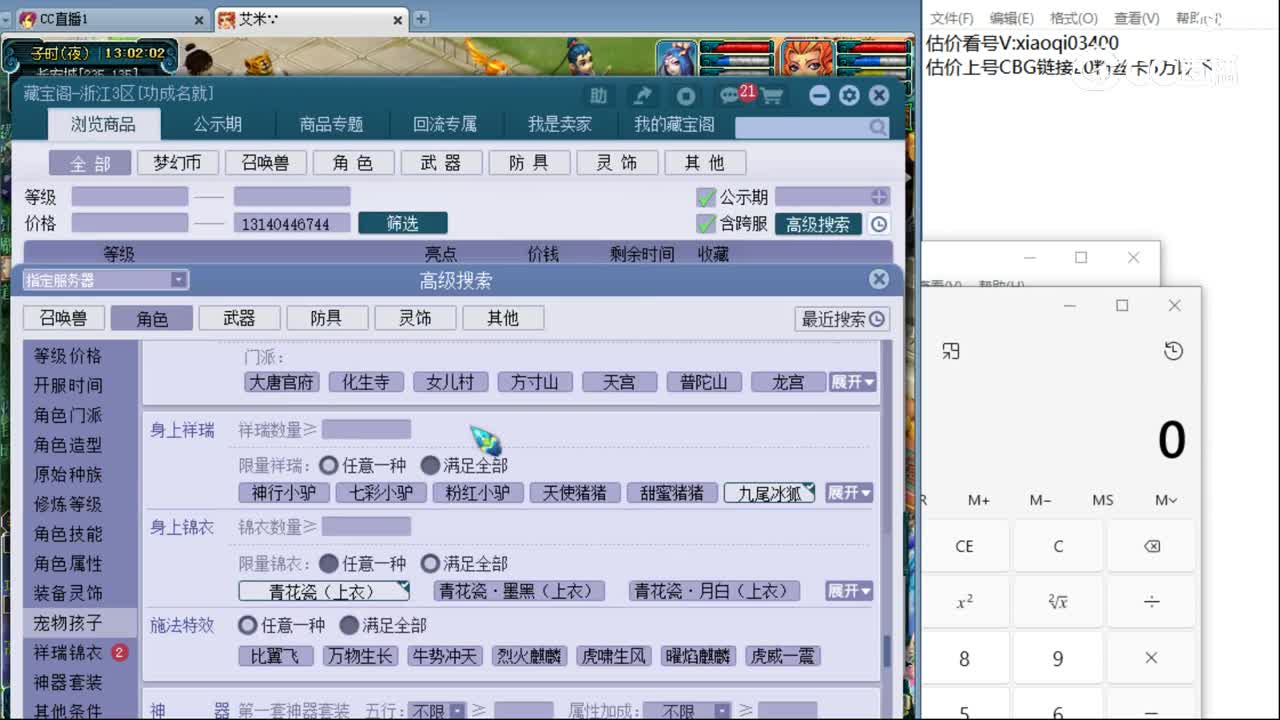Open 最近搜索 via its clock icon
The width and height of the screenshot is (1280, 720).
click(x=876, y=318)
